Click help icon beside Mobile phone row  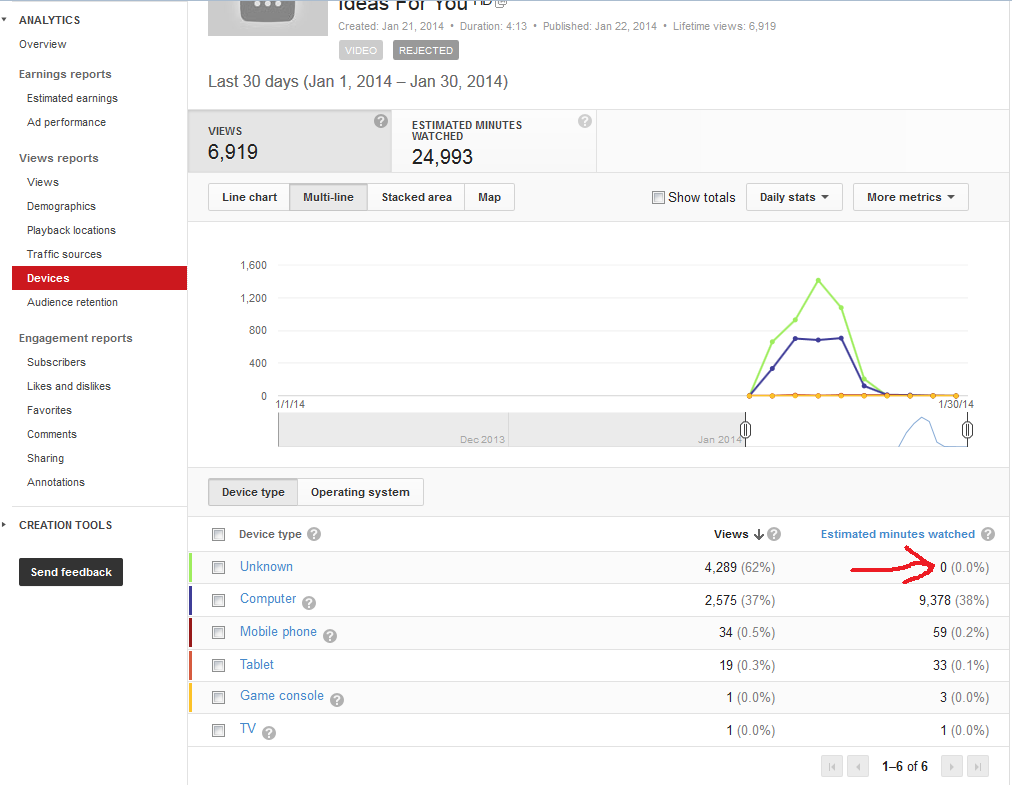(330, 636)
